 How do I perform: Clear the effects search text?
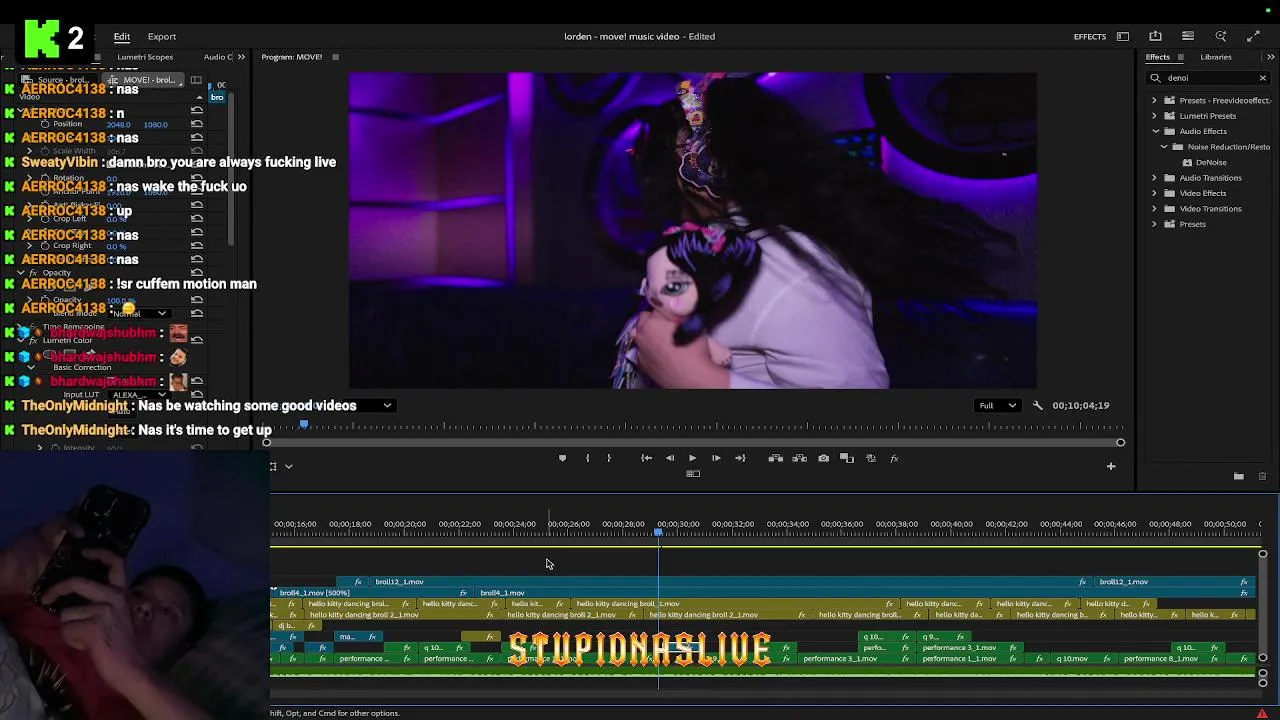click(x=1262, y=78)
